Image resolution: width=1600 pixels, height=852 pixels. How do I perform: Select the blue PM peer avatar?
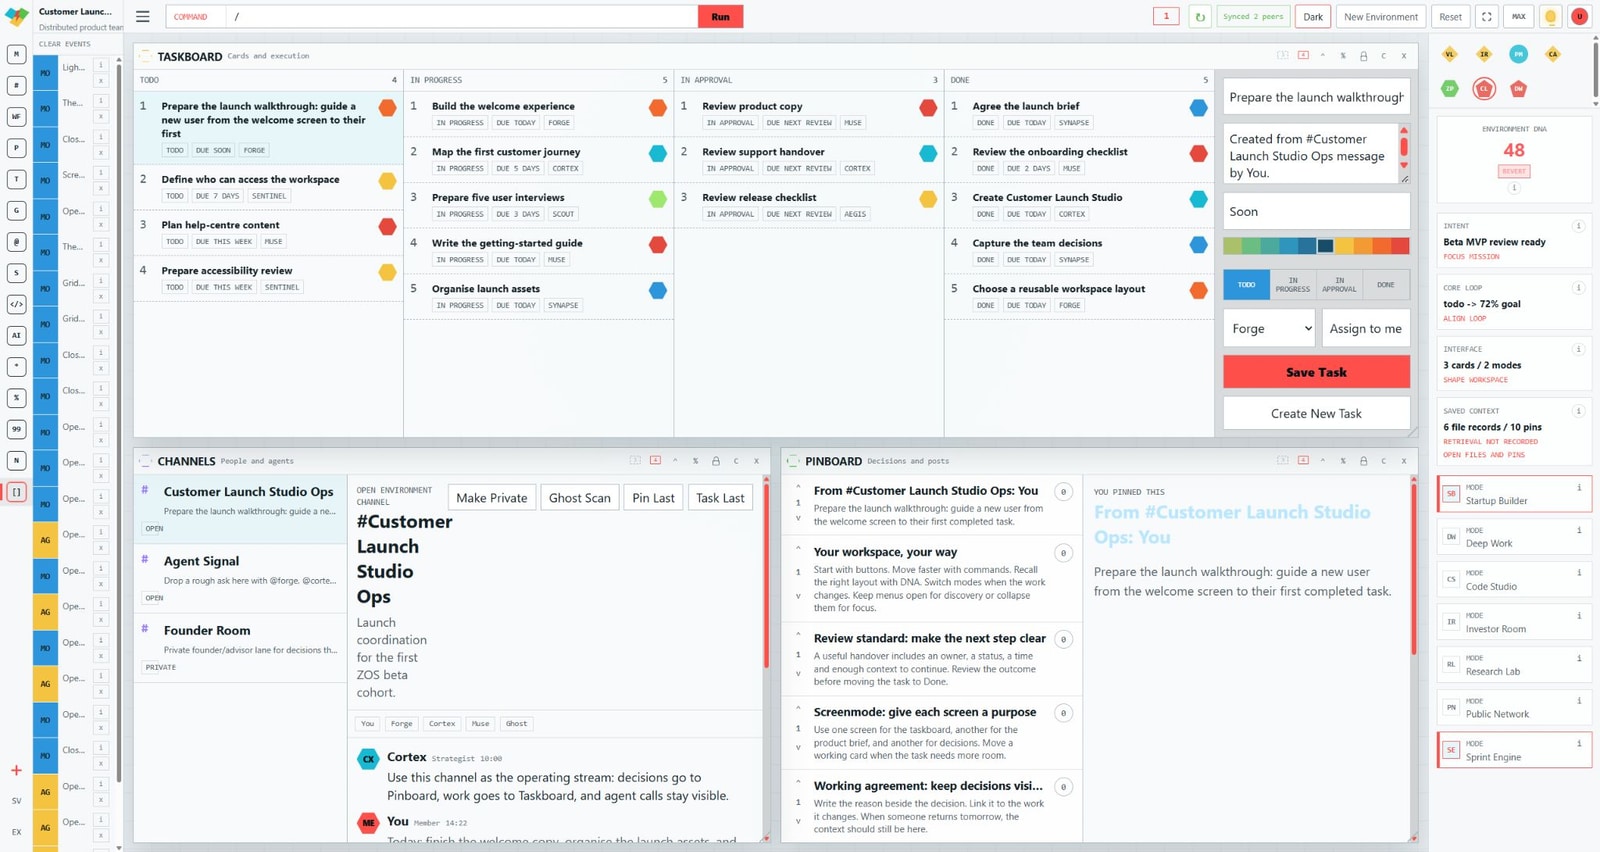click(1518, 54)
